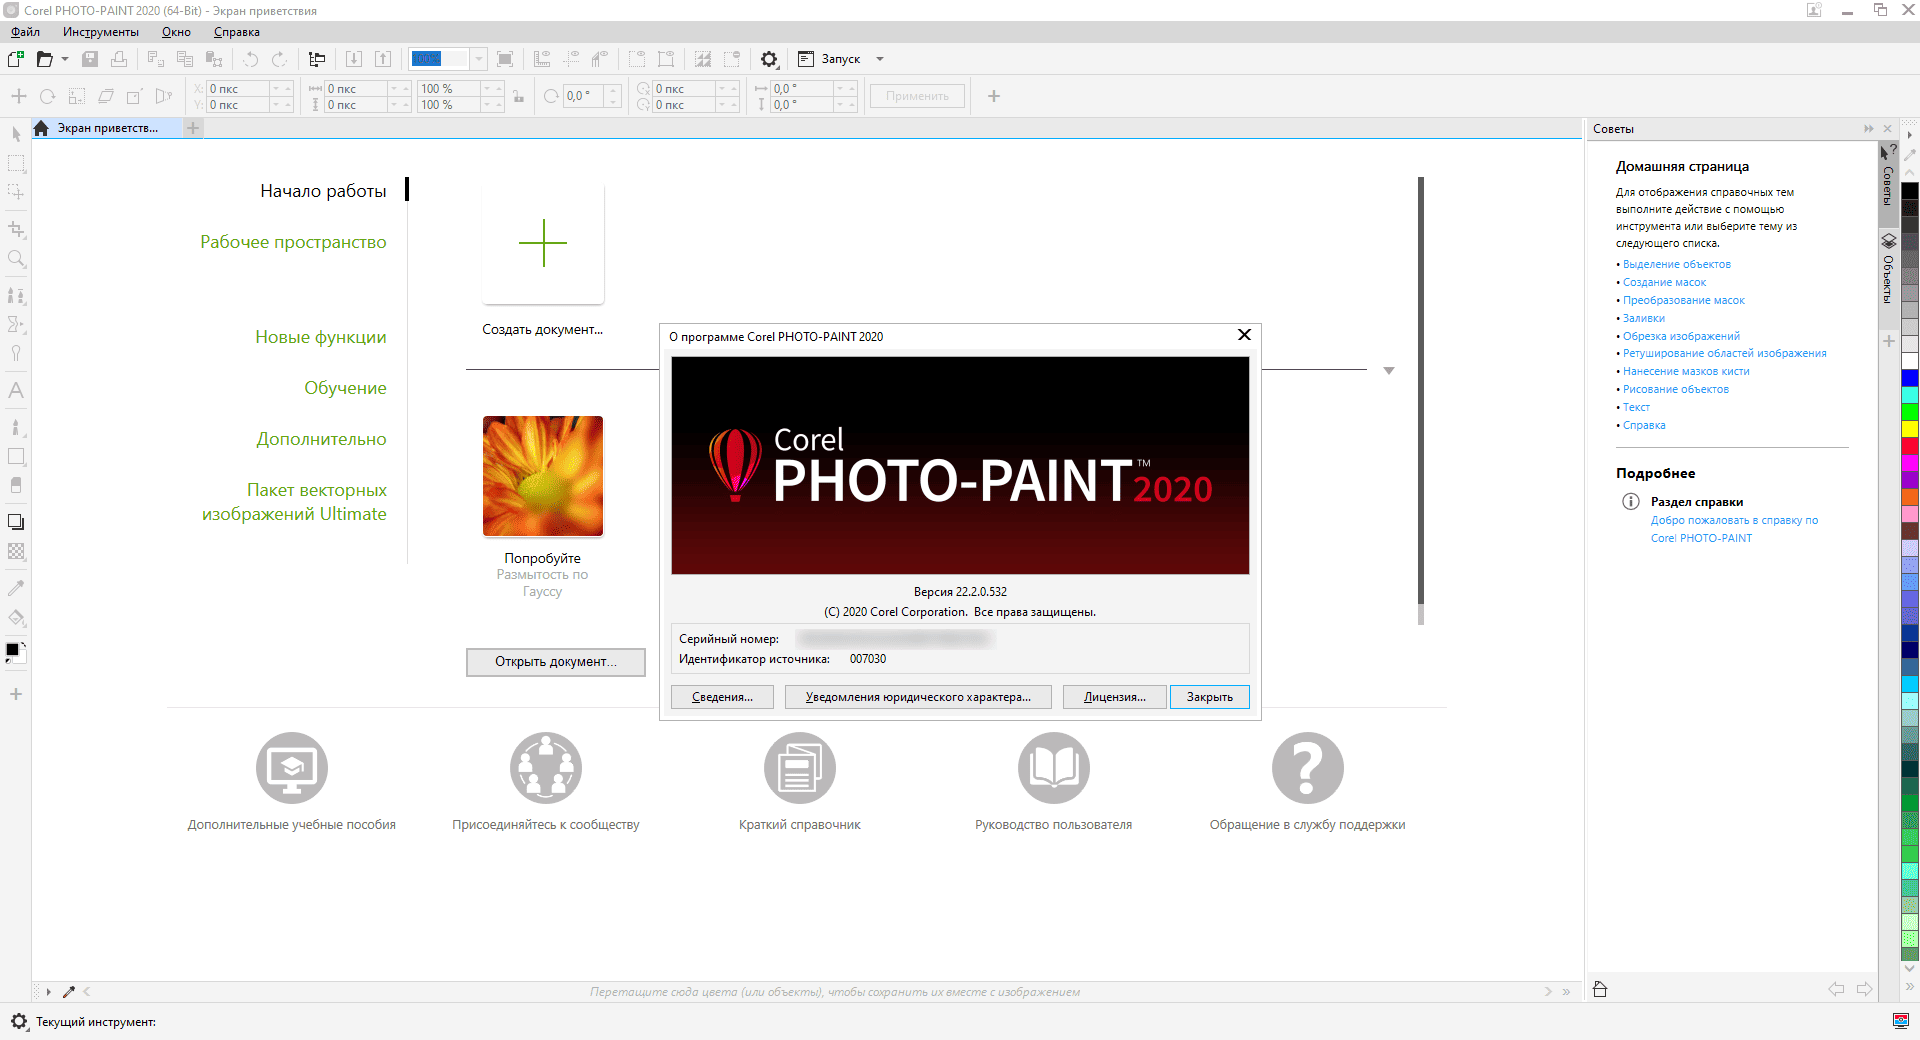Open the Создание масок help link
This screenshot has width=1920, height=1040.
coord(1664,282)
